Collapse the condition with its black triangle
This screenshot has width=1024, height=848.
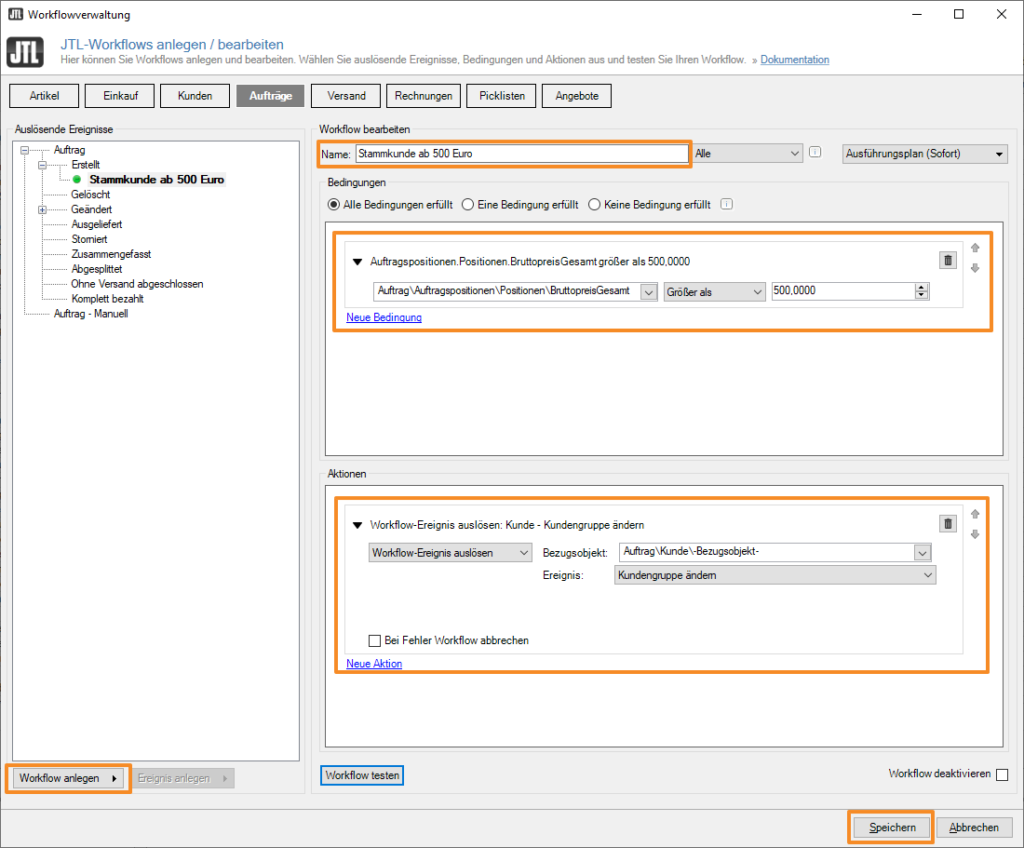tap(357, 262)
